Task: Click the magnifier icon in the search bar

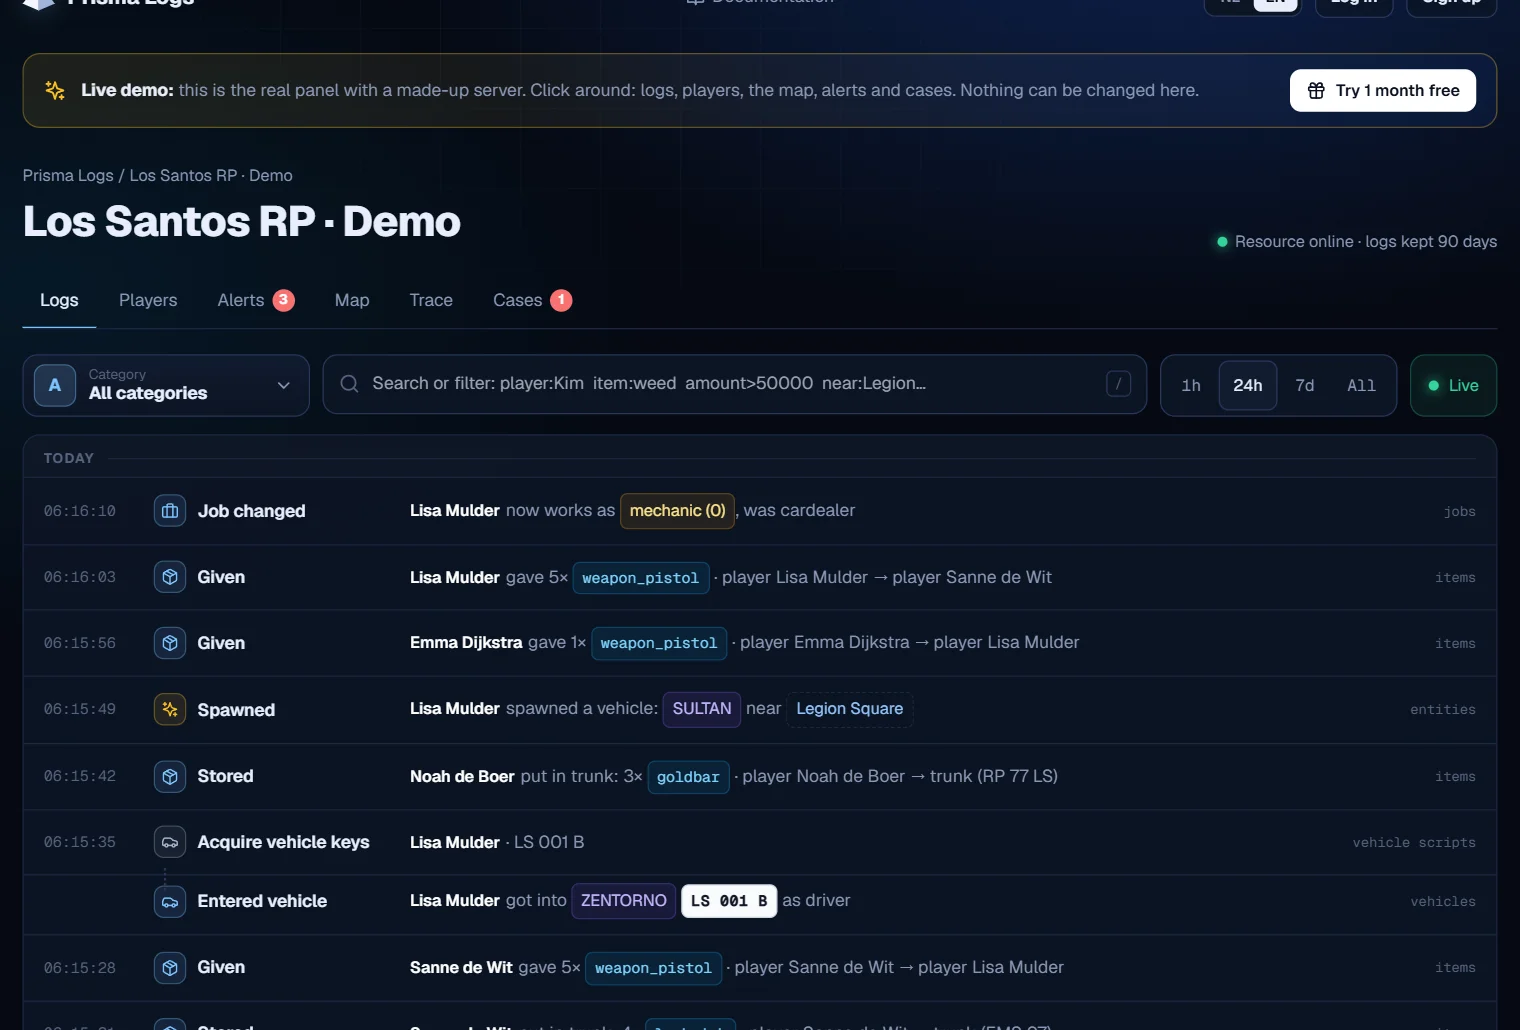Action: 349,384
